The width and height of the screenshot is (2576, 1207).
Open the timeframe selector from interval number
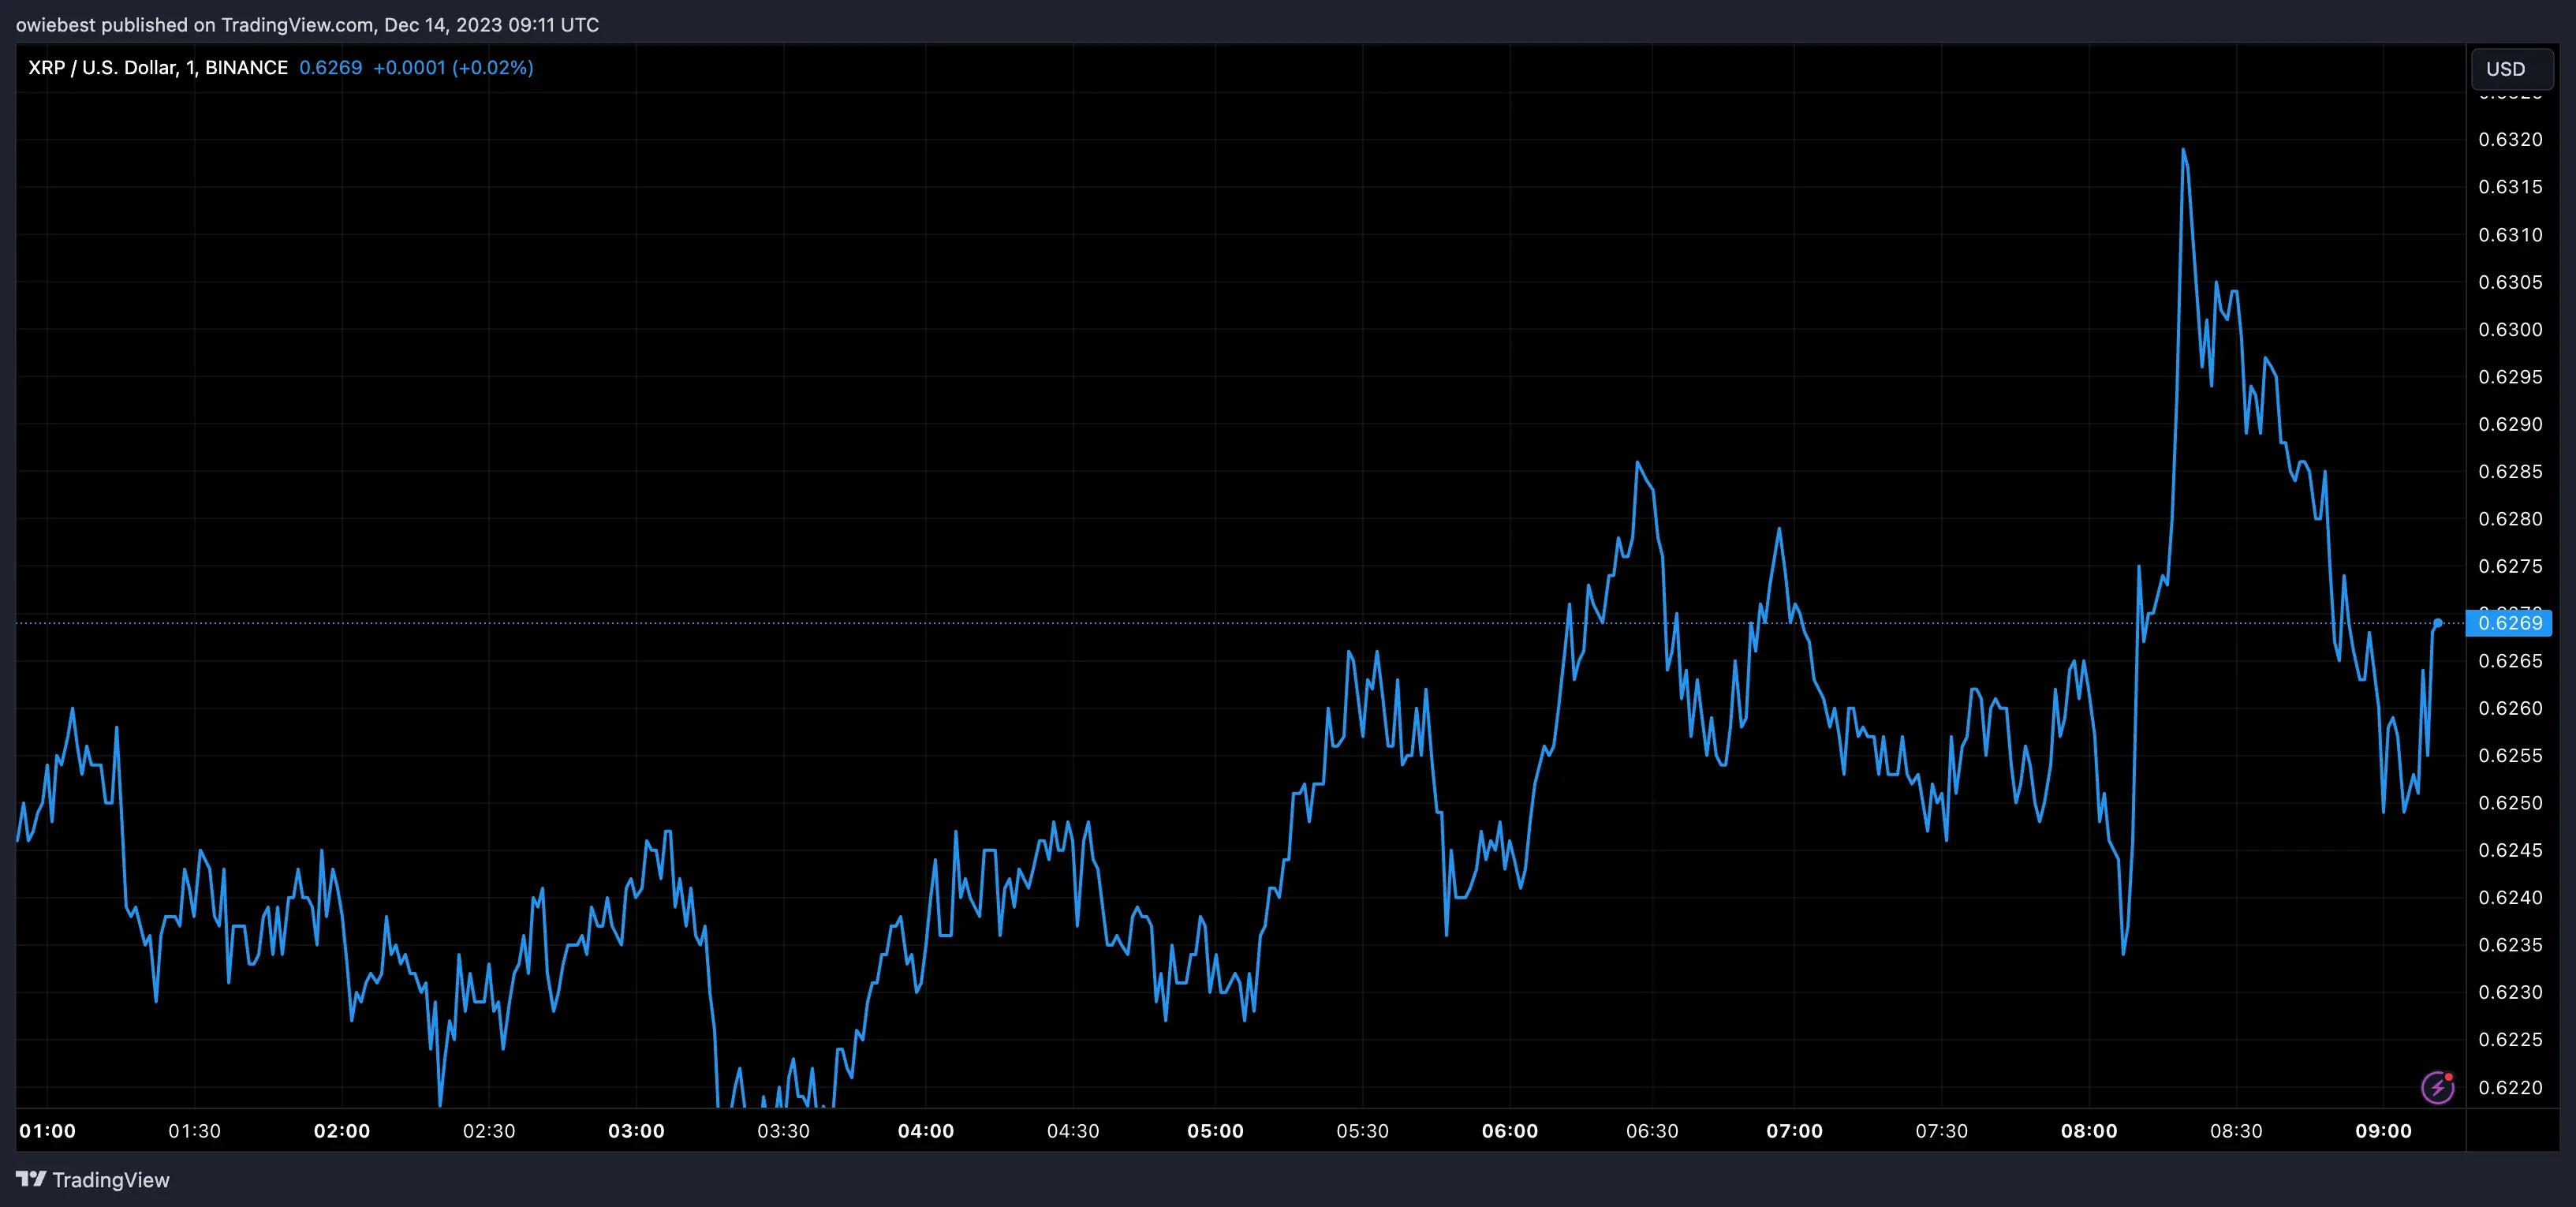[190, 67]
